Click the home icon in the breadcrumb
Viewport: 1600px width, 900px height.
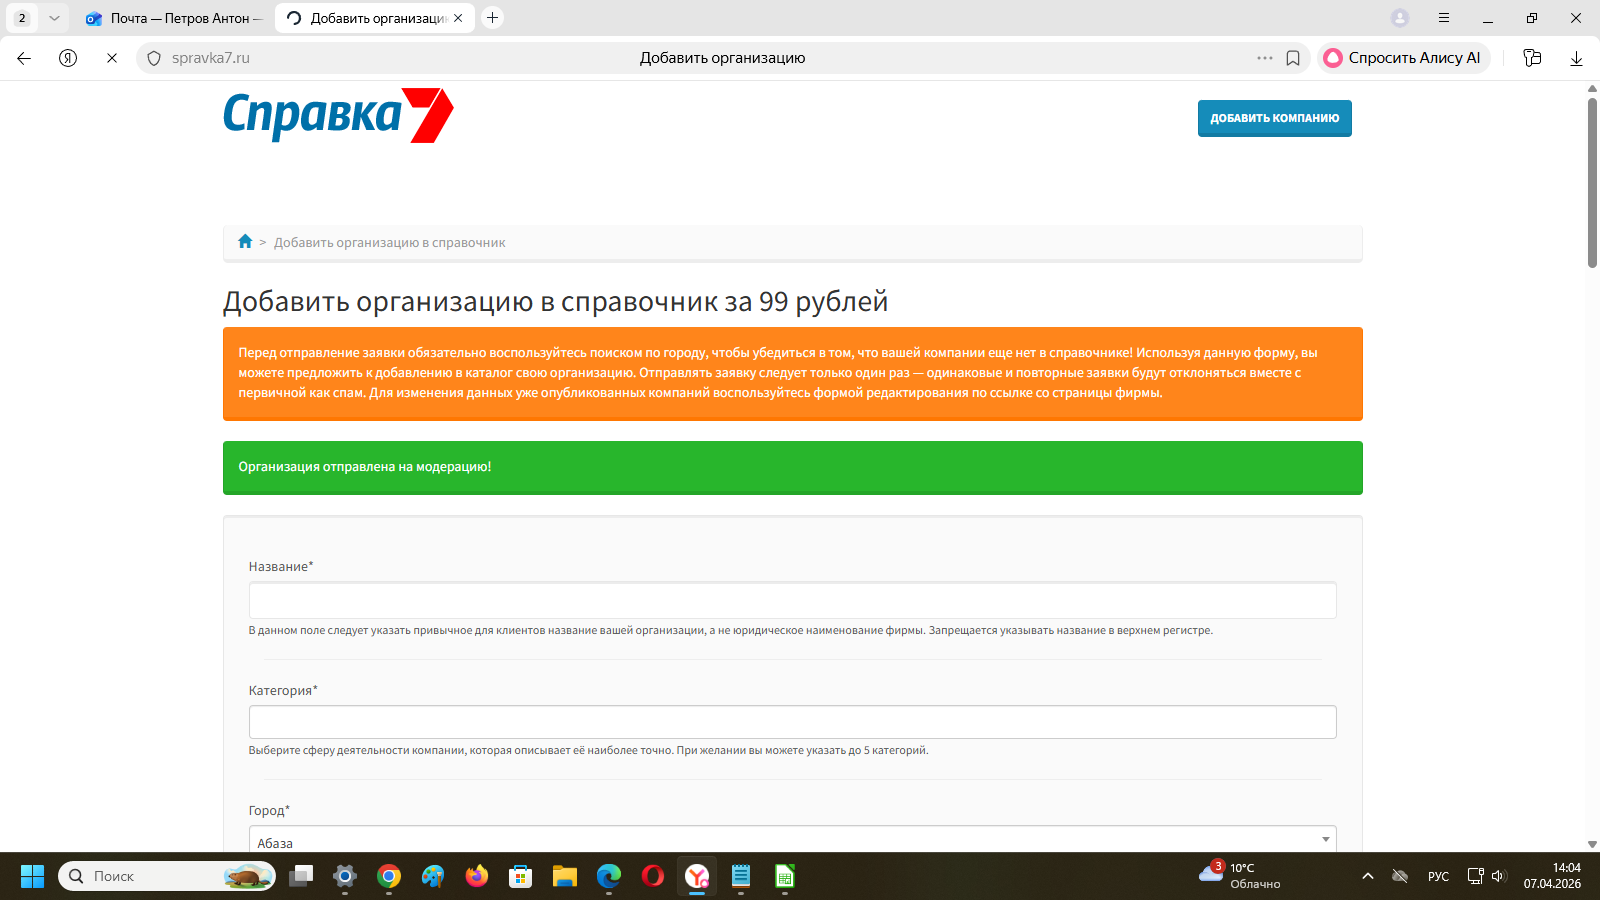click(x=245, y=242)
